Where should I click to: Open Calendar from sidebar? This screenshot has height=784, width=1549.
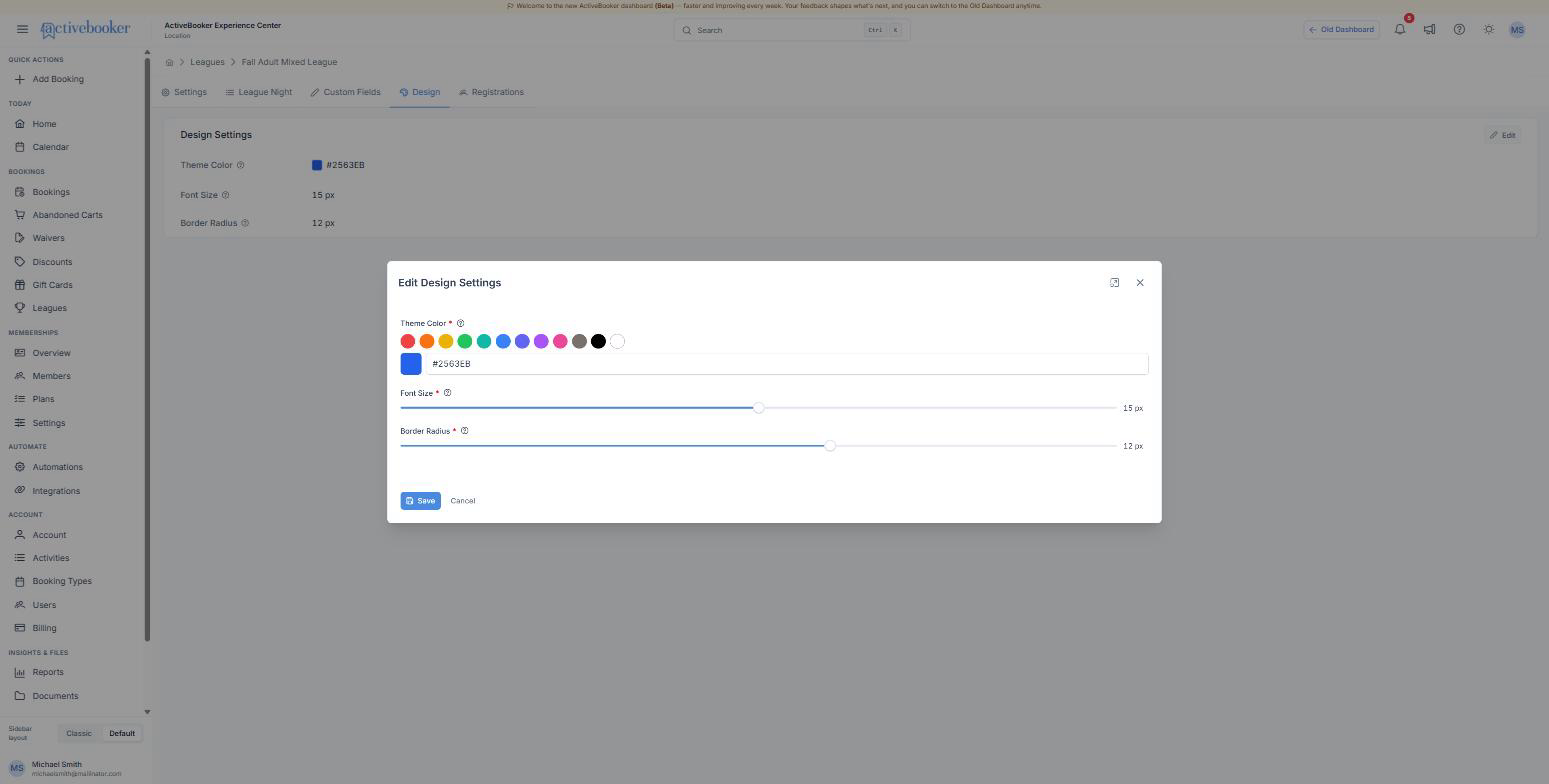pyautogui.click(x=50, y=147)
